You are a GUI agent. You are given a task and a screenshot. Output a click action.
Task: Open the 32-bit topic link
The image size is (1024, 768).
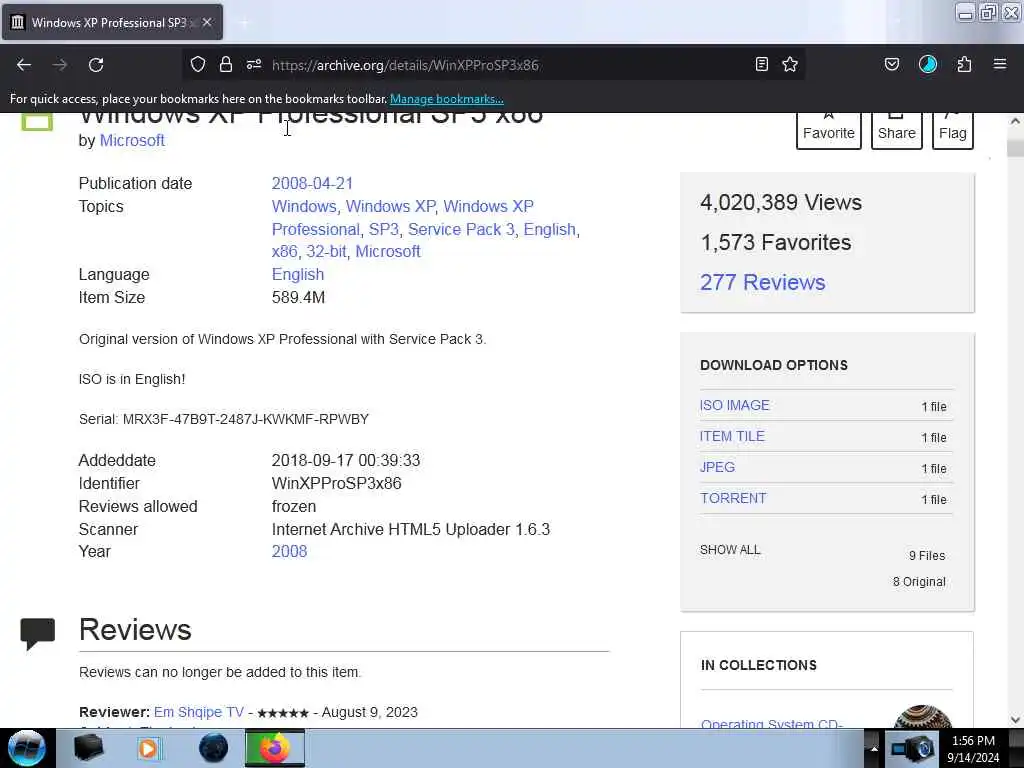coord(327,251)
